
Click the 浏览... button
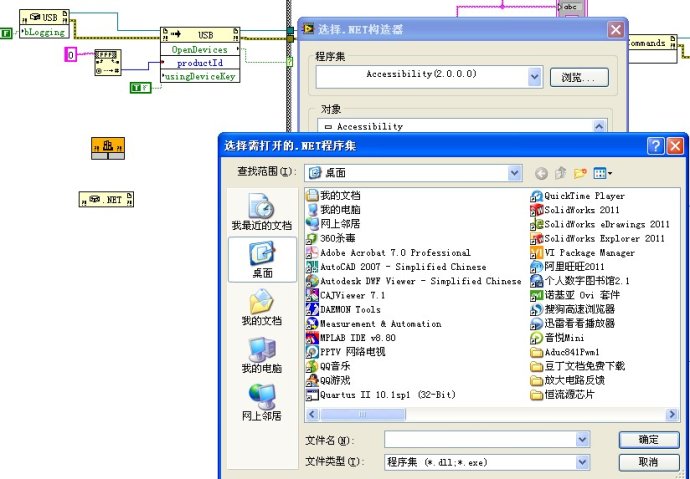[579, 77]
